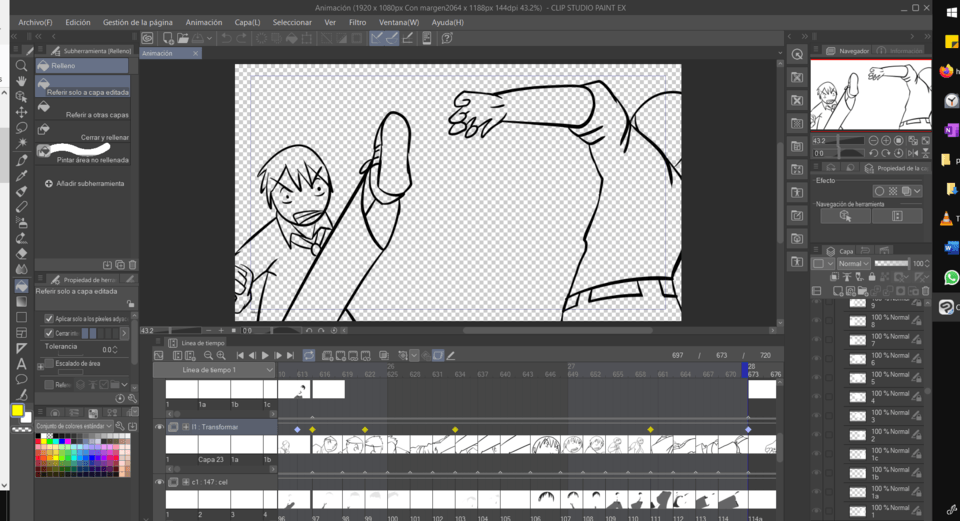Toggle the timeline loop playback button
The image size is (960, 521).
tap(309, 356)
